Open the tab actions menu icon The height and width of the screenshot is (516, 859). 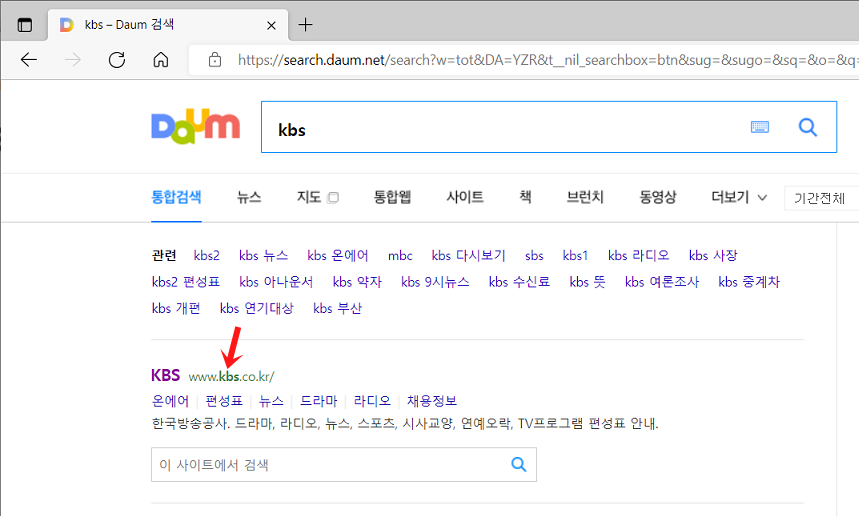point(25,25)
